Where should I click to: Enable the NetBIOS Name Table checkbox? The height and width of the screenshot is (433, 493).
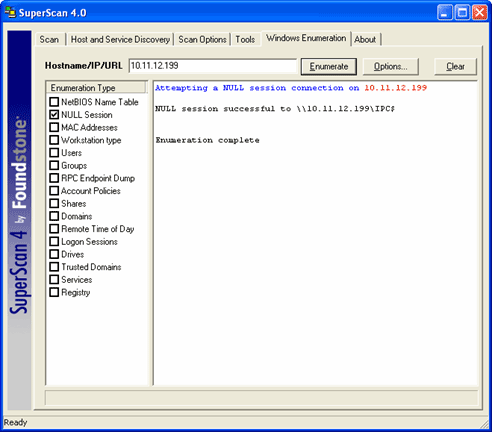pos(54,102)
